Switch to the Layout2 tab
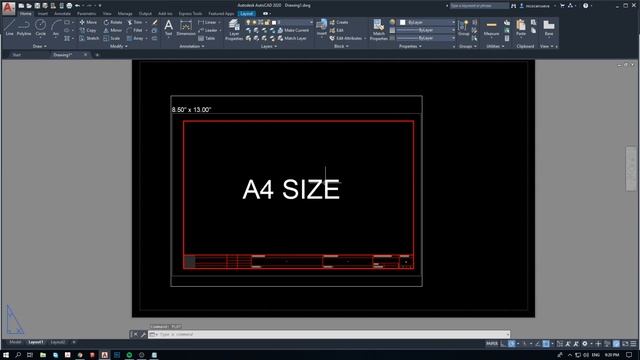 point(58,342)
